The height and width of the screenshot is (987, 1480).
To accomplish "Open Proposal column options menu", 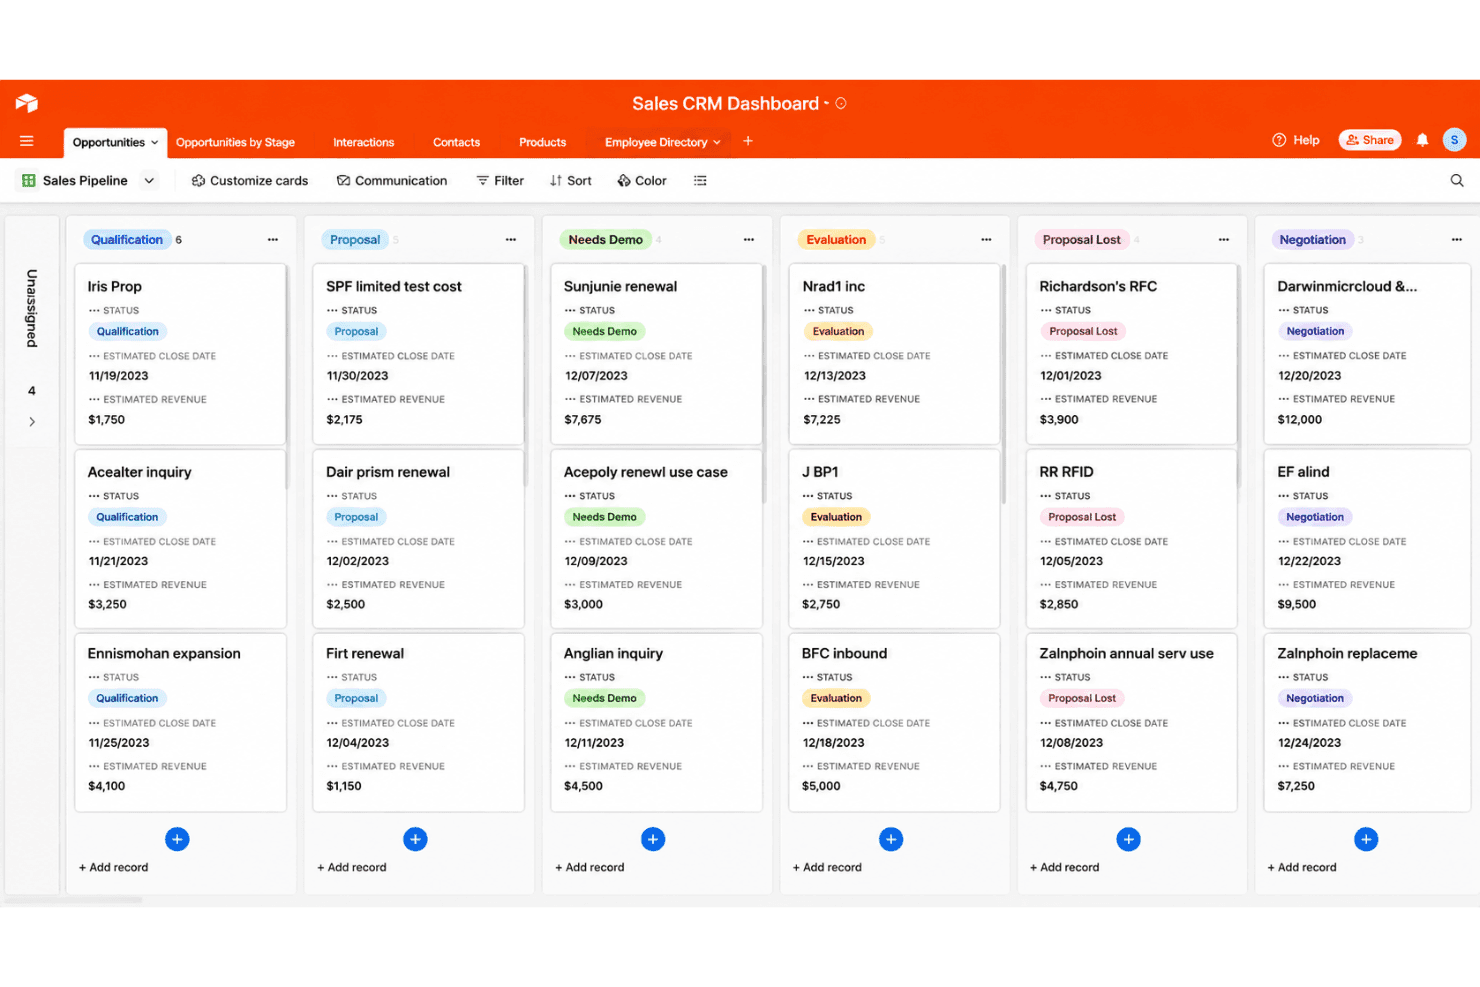I will (511, 240).
